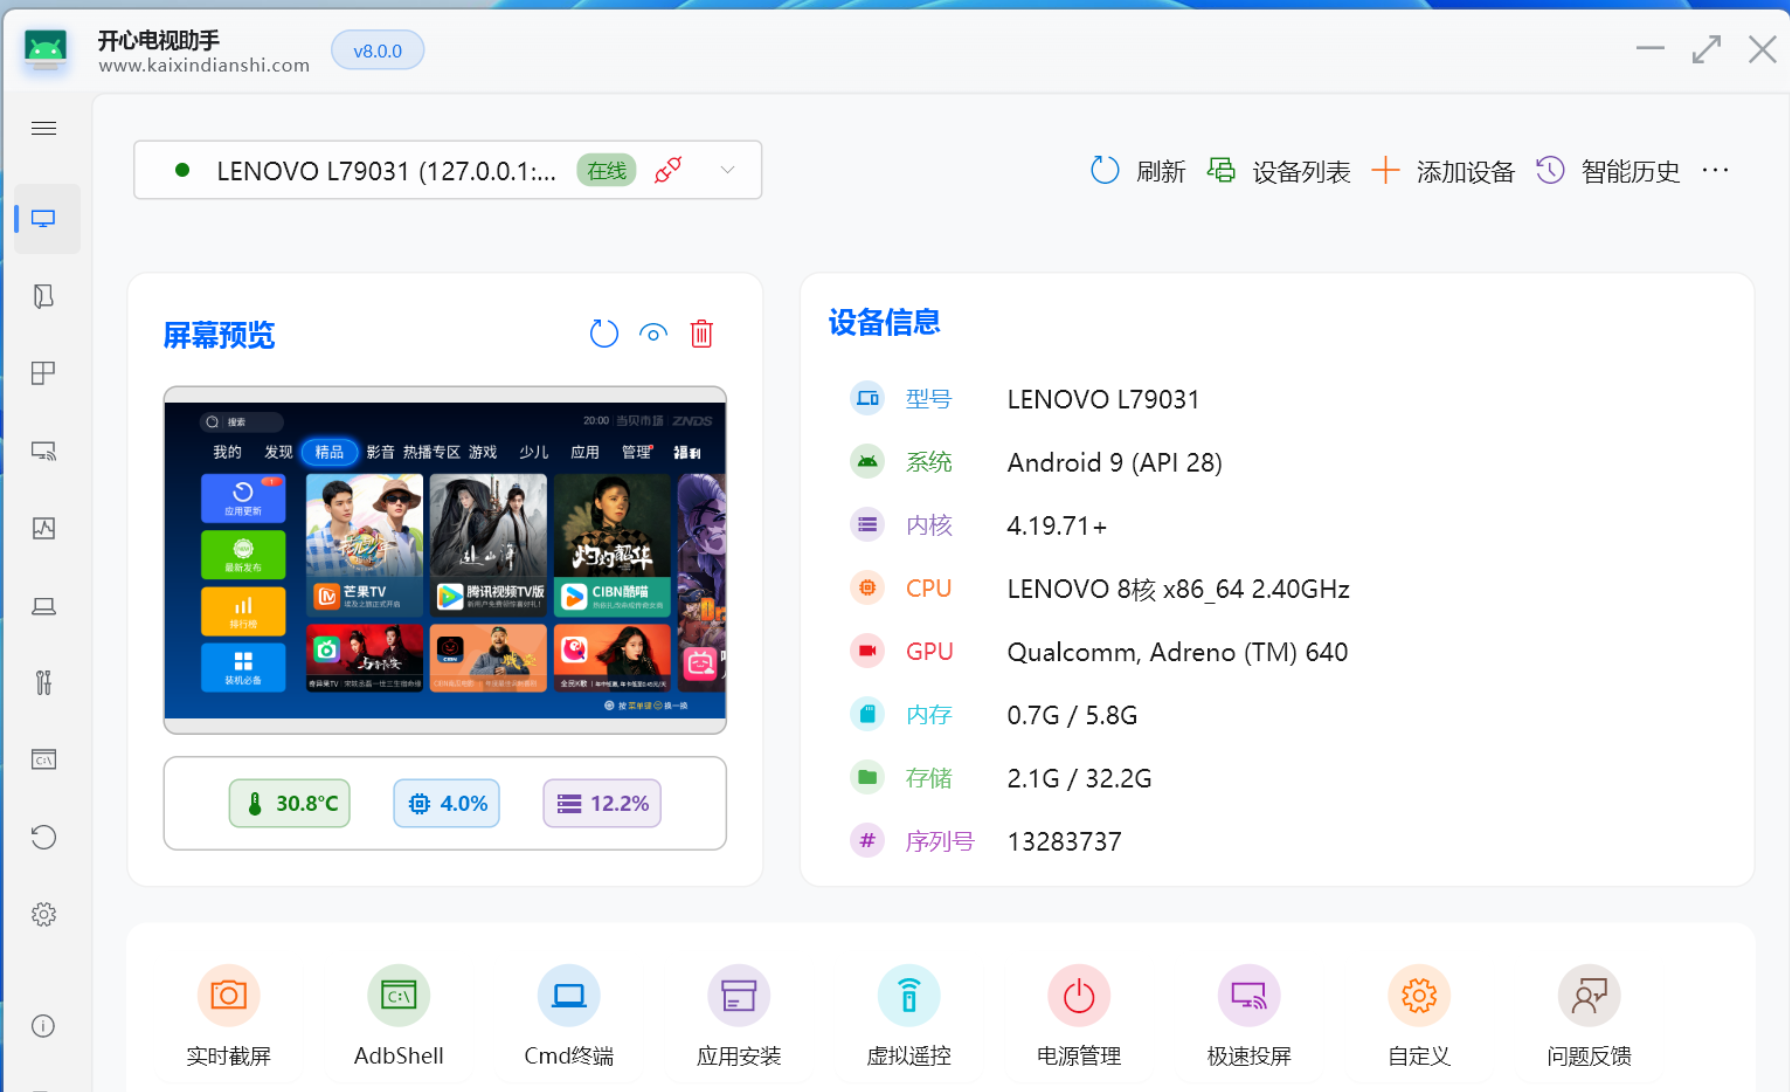
Task: Open the hamburger menu in sidebar
Action: tap(44, 128)
